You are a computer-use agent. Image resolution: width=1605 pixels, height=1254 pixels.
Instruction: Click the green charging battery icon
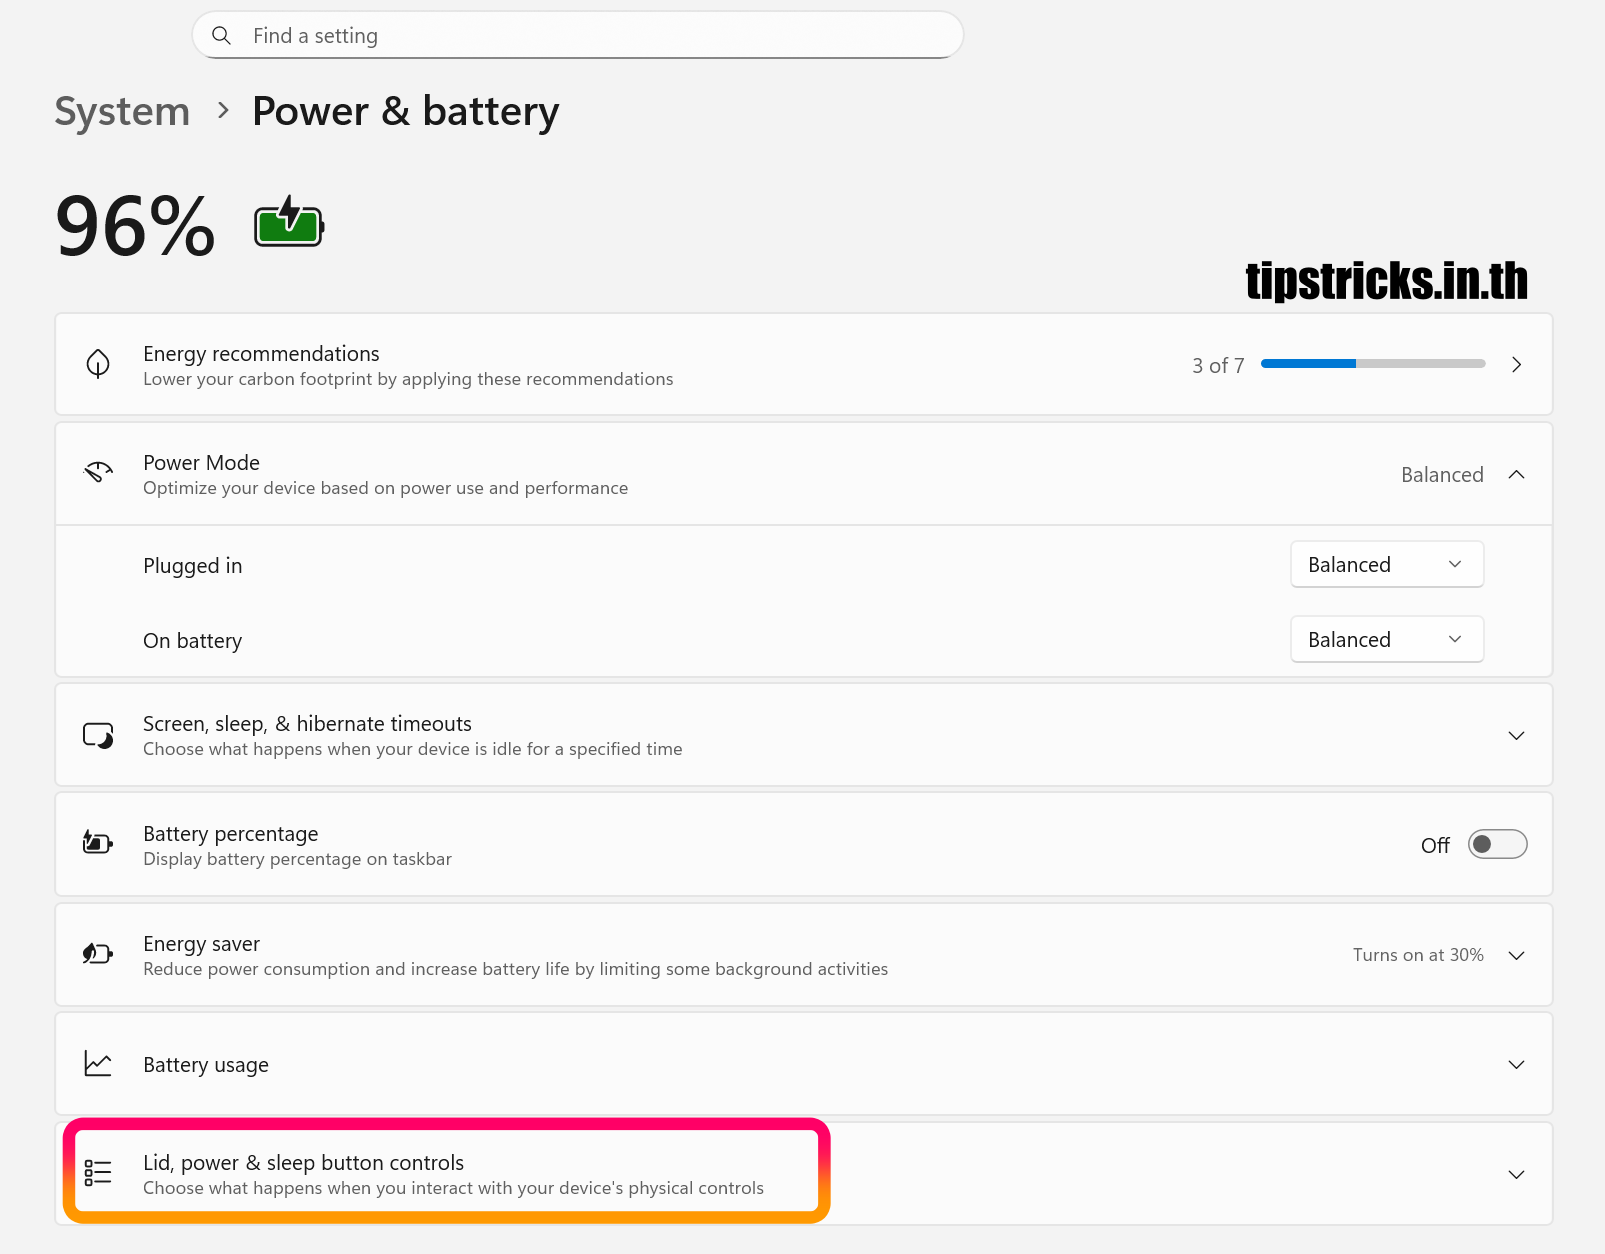[289, 222]
